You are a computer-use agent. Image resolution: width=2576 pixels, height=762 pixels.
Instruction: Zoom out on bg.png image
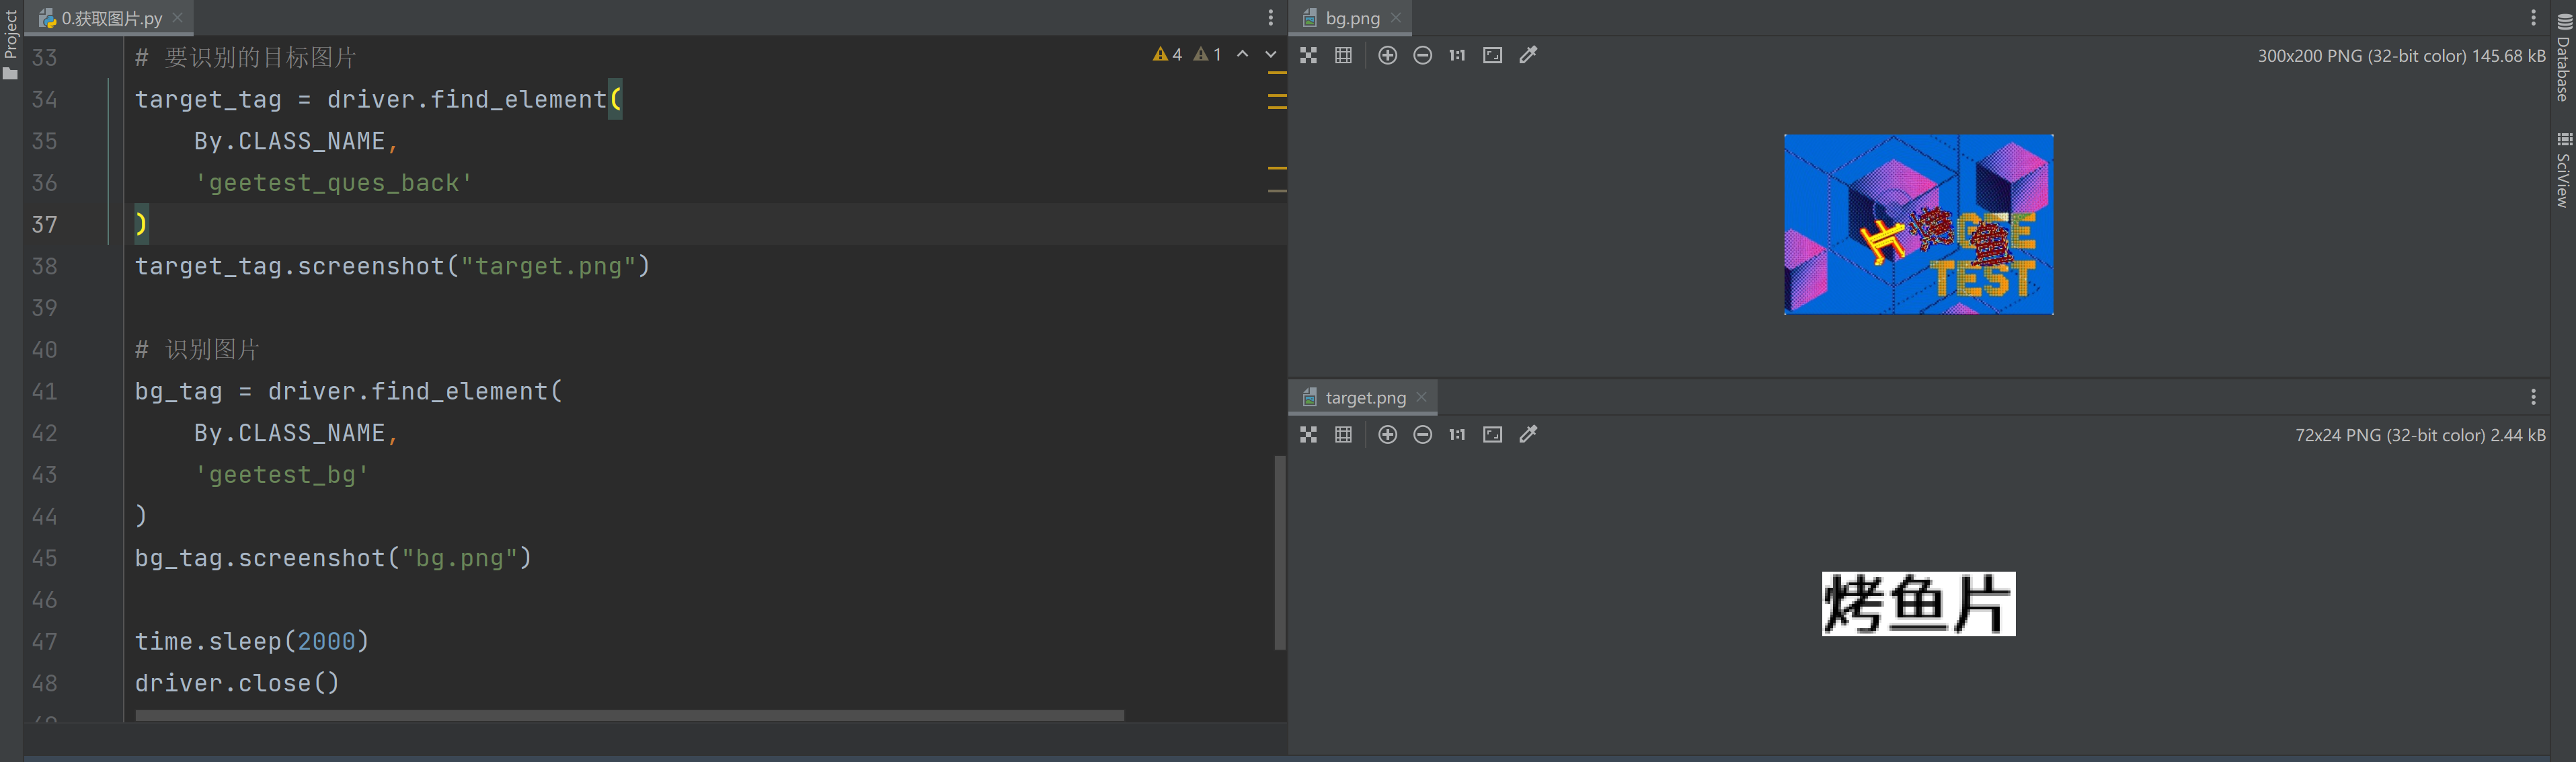click(1422, 56)
